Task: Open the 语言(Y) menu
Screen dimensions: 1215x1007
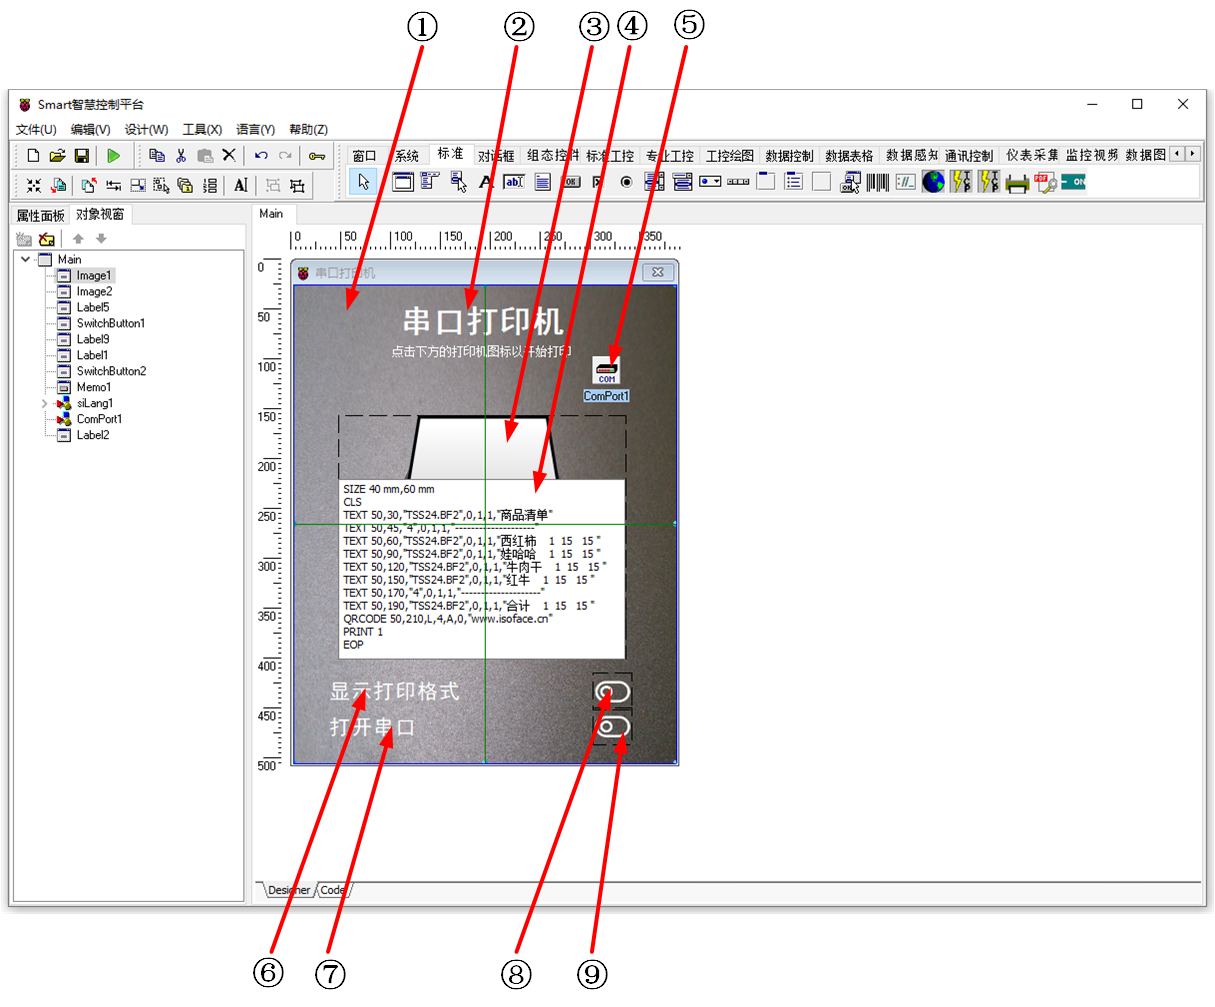Action: (256, 129)
